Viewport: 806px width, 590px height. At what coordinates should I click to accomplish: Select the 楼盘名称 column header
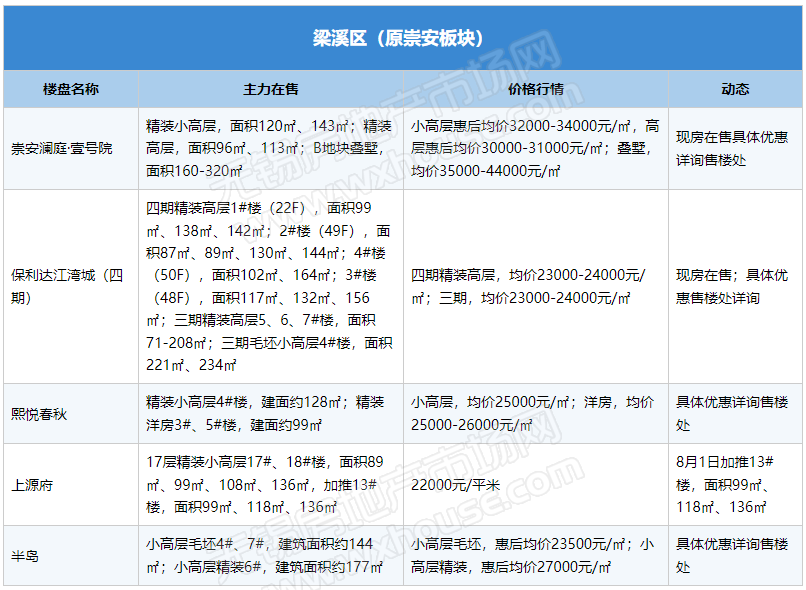pyautogui.click(x=71, y=89)
